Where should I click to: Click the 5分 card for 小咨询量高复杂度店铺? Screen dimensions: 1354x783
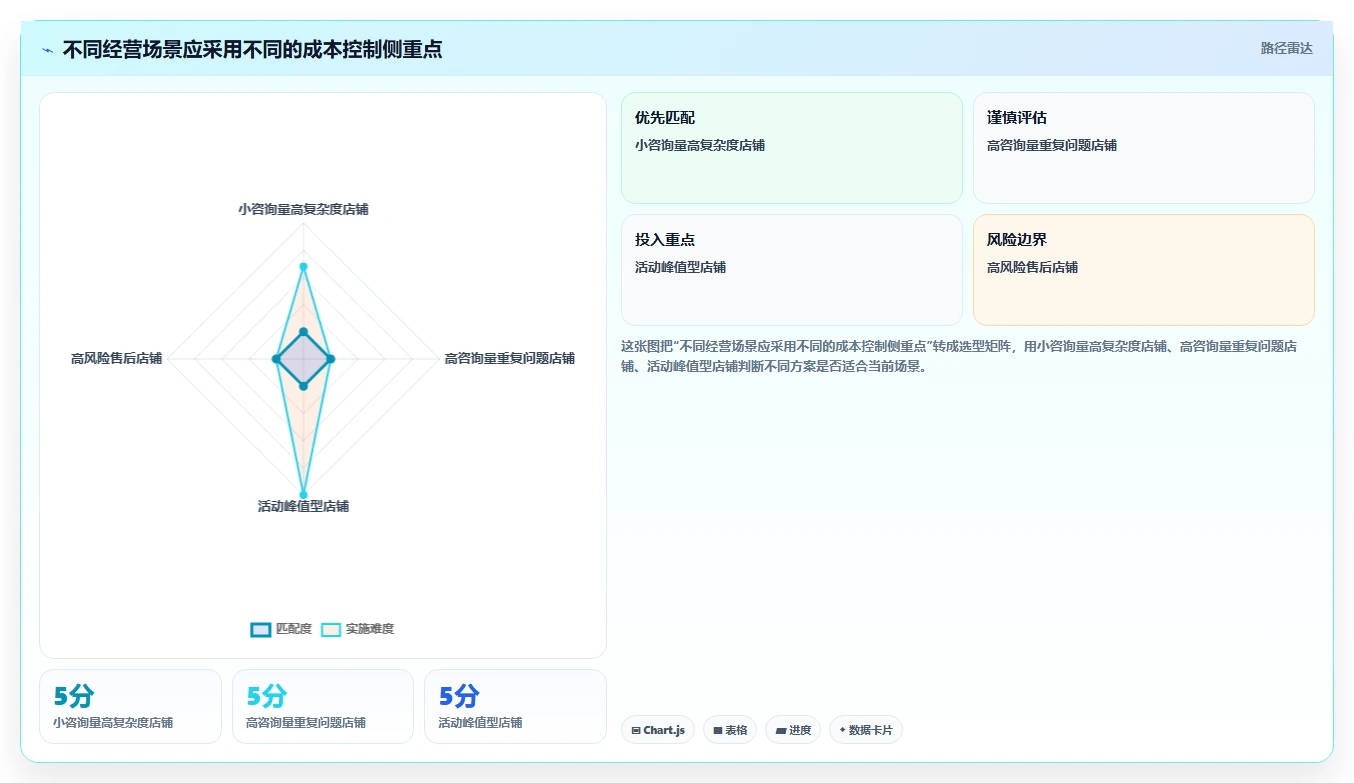pyautogui.click(x=130, y=706)
